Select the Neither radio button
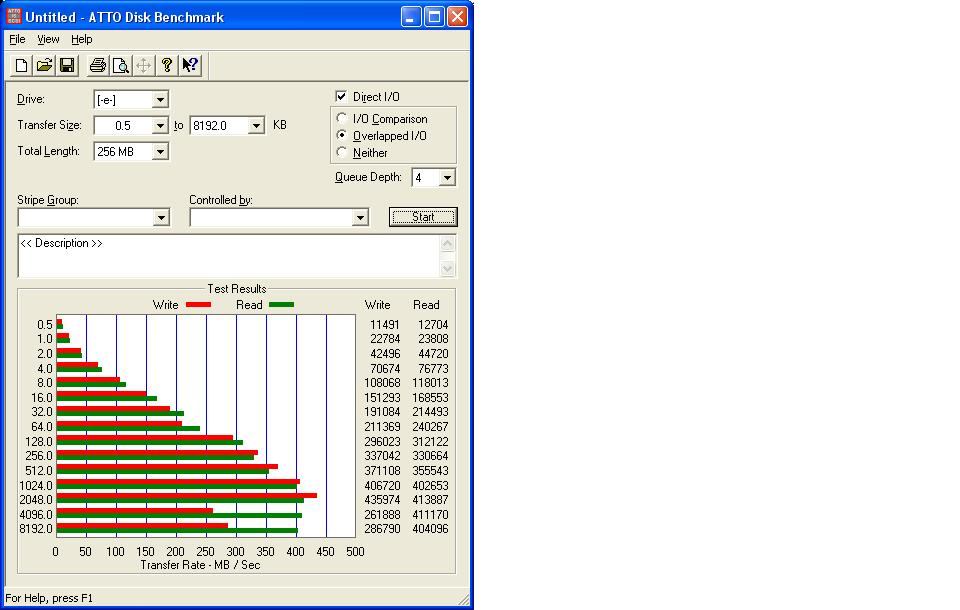The width and height of the screenshot is (960, 610). 342,152
